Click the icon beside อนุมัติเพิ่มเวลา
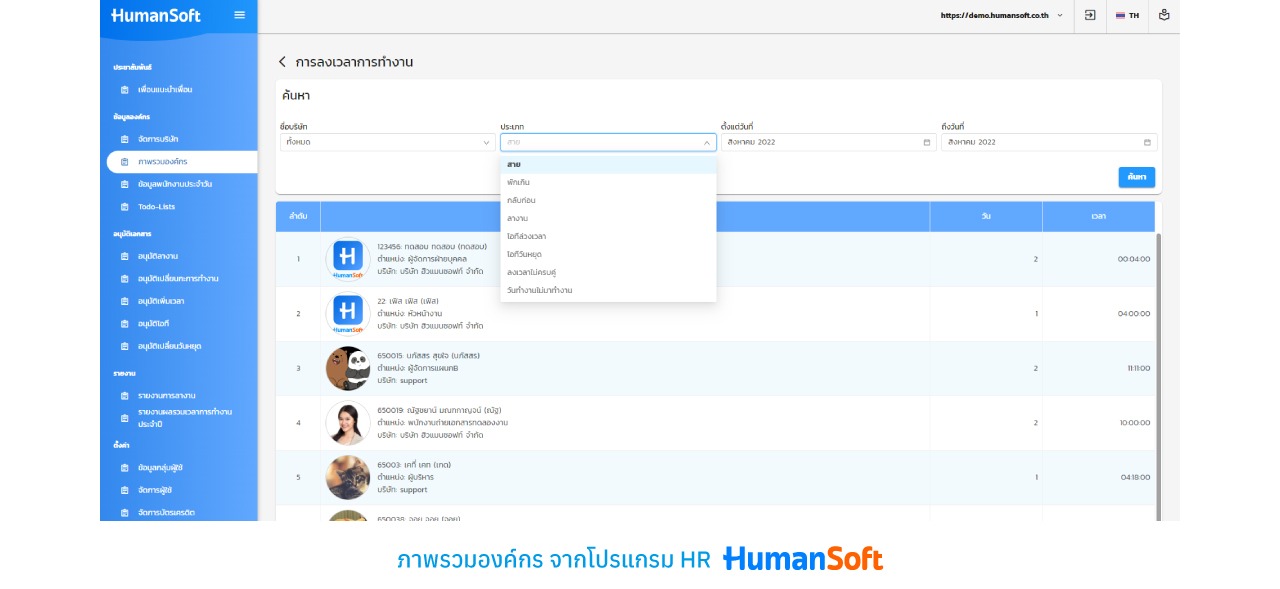 pos(125,301)
